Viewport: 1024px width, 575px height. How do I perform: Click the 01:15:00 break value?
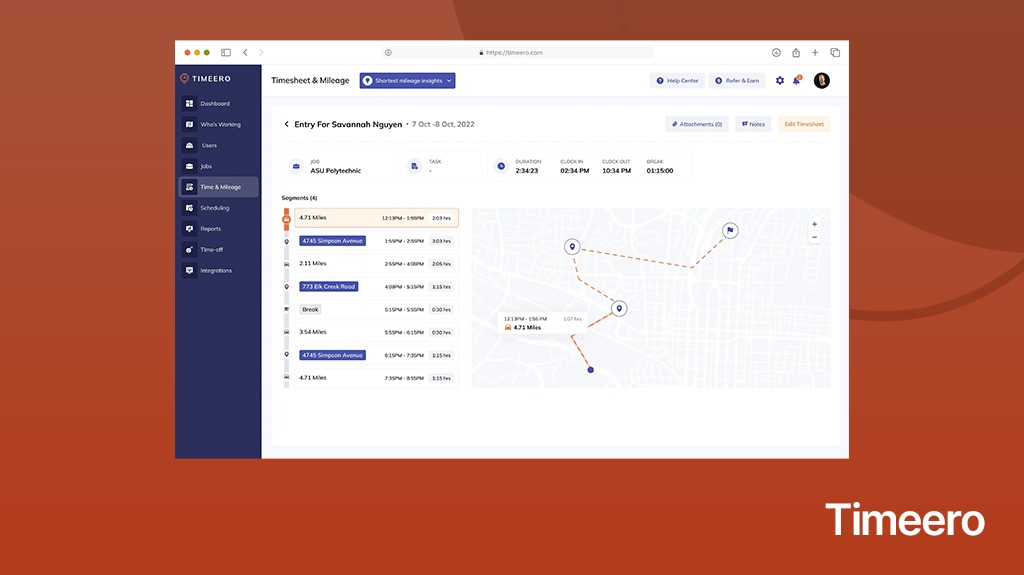660,171
